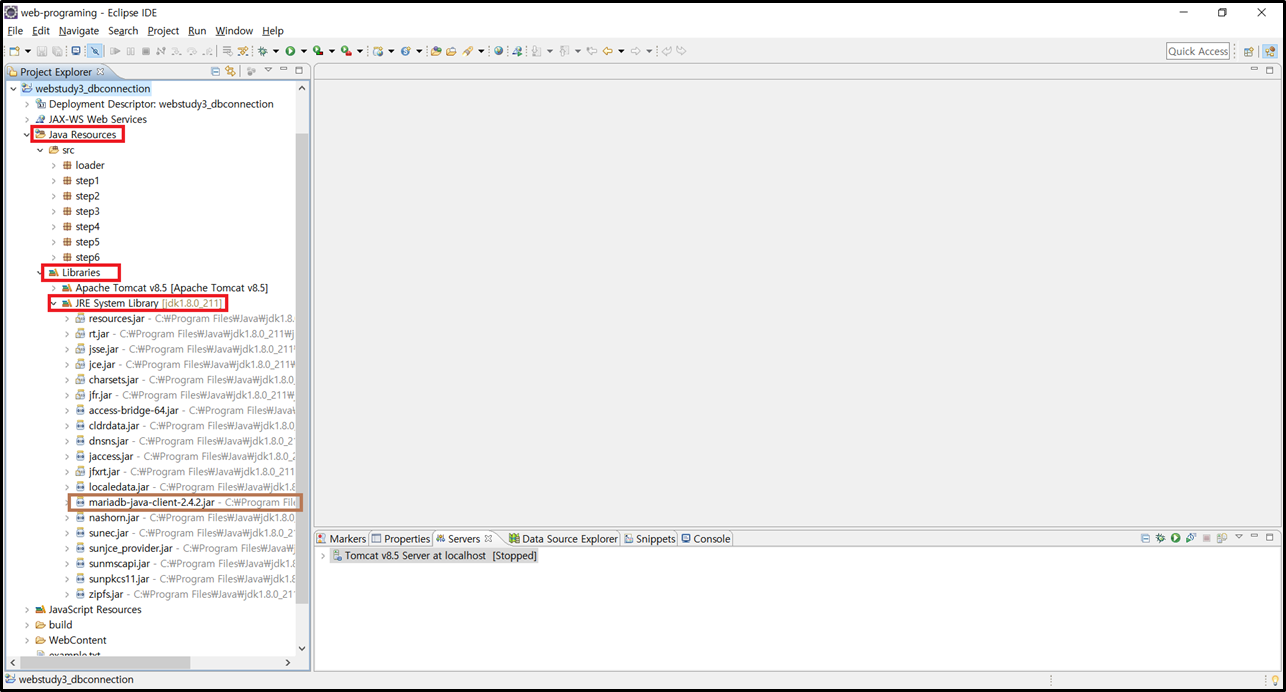Switch to the Snippets tab

(x=649, y=539)
